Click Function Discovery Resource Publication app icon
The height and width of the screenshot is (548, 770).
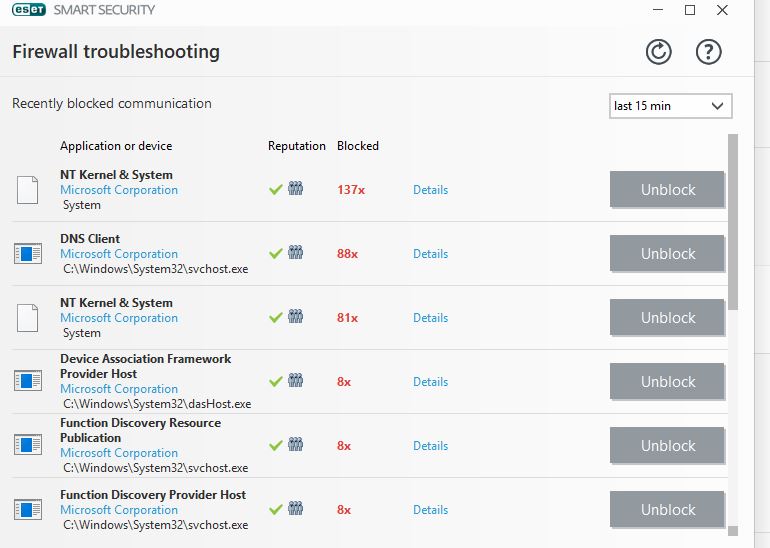pos(28,445)
